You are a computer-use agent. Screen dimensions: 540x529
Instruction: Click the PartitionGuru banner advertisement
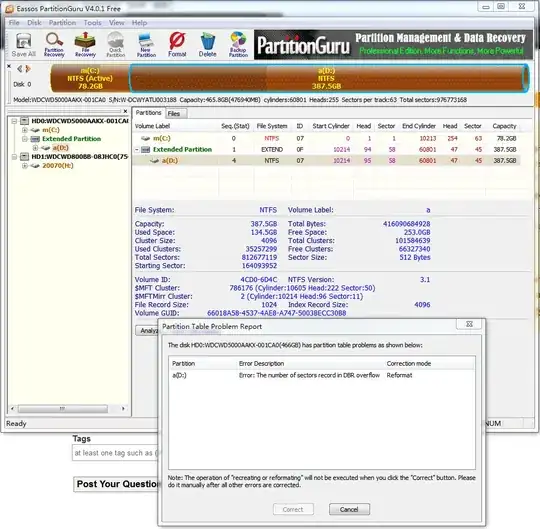(393, 45)
